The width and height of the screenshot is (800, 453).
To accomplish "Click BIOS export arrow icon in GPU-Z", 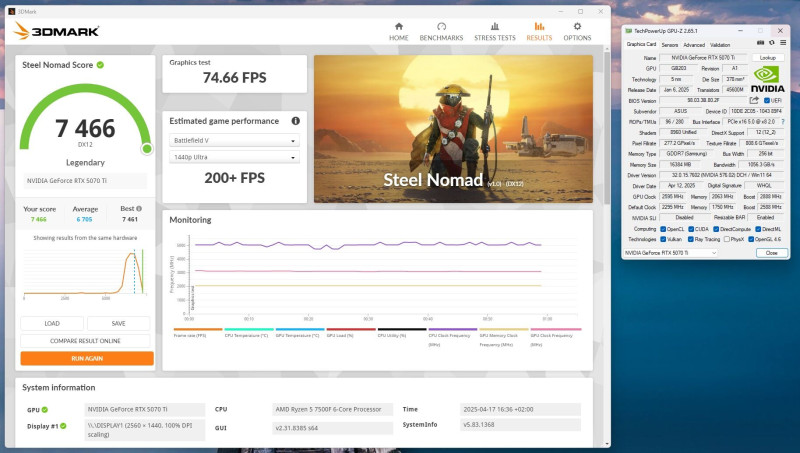I will [754, 100].
